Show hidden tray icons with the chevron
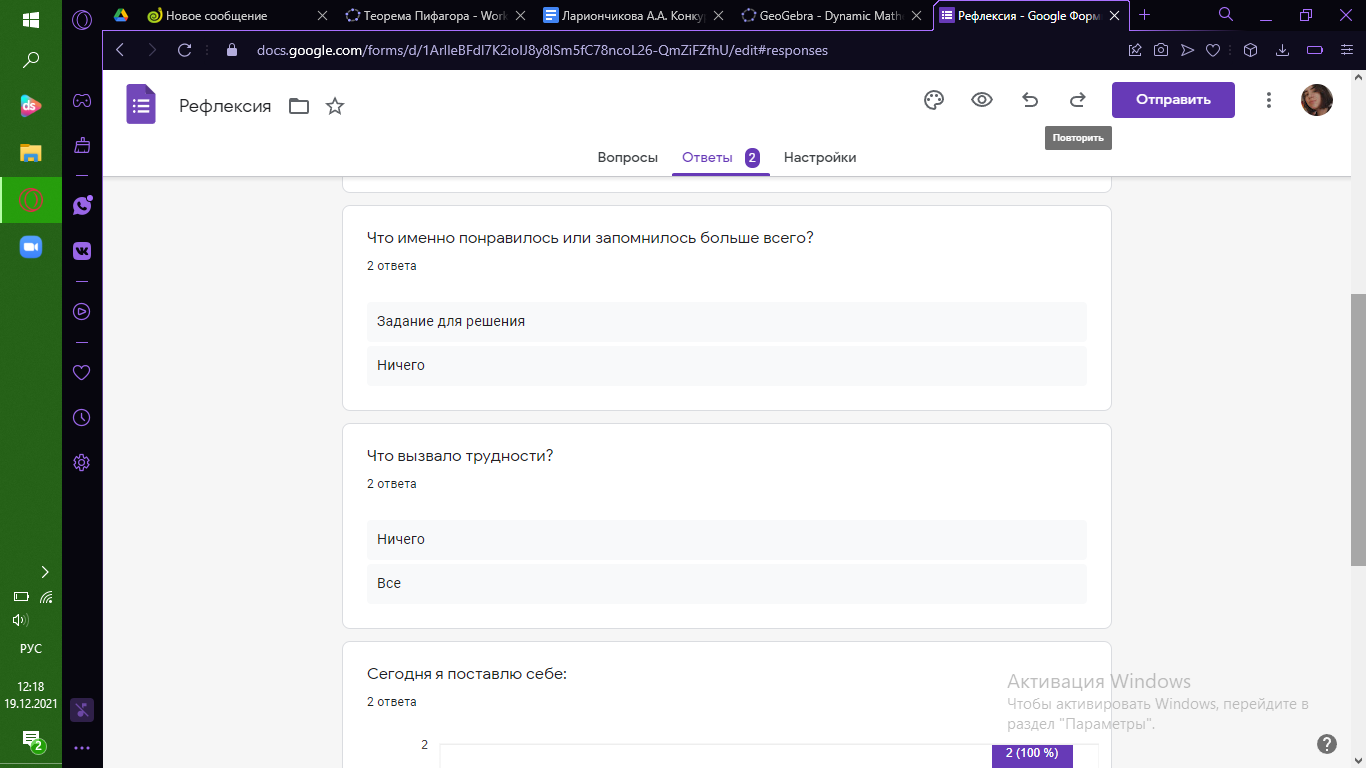 coord(45,572)
